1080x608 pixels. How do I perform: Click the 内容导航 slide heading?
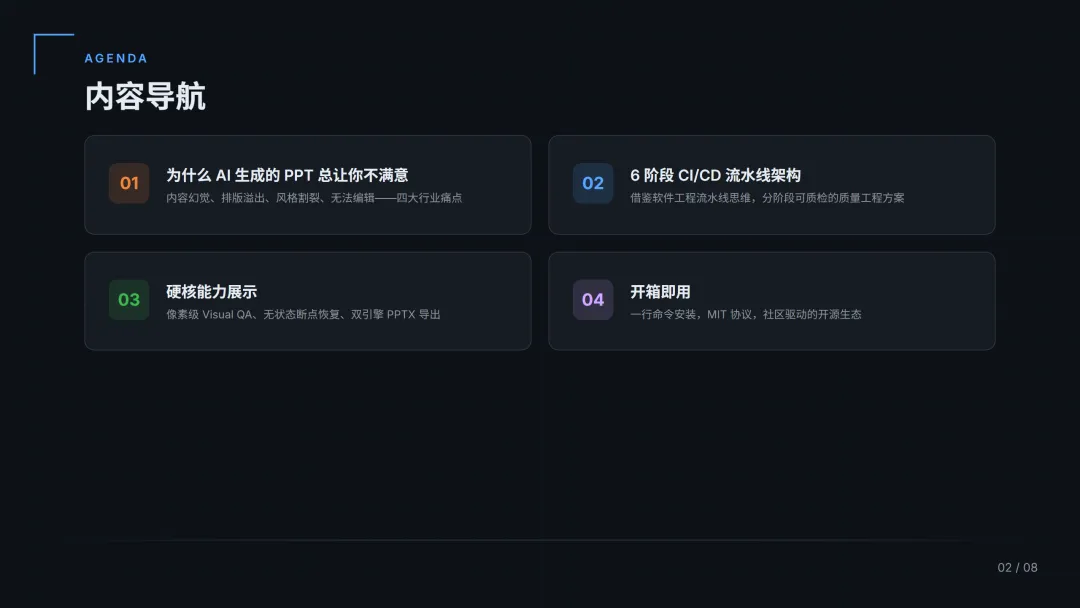click(145, 97)
